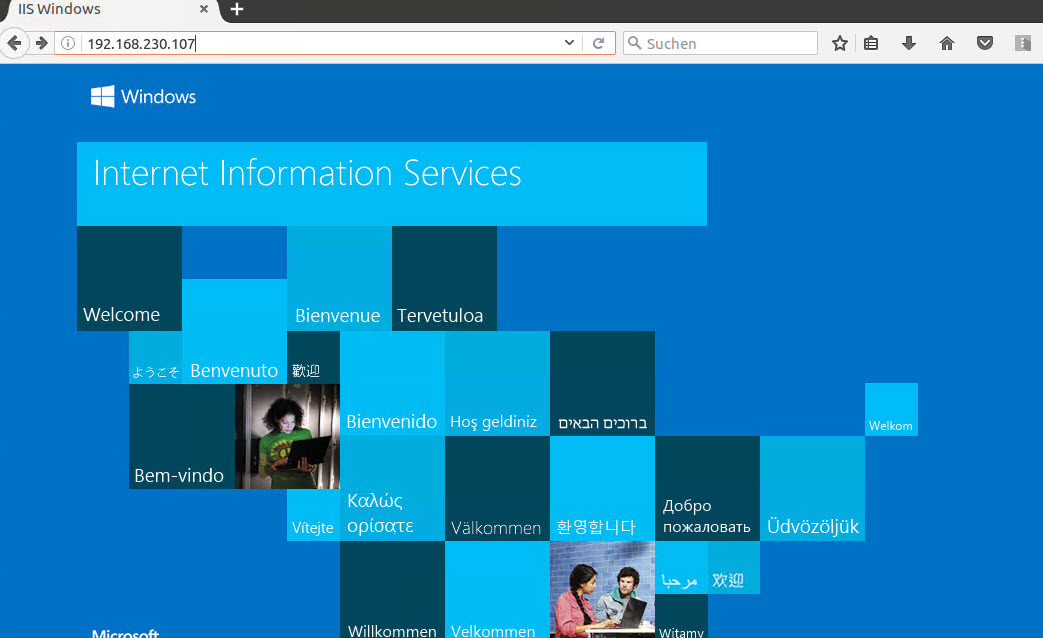Open the downloads arrow icon
This screenshot has height=638, width=1043.
[x=909, y=43]
